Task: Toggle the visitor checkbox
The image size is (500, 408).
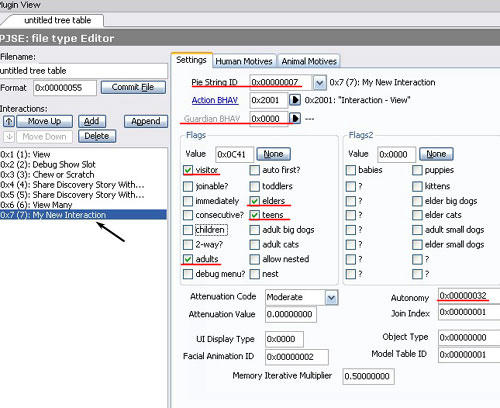Action: (188, 170)
